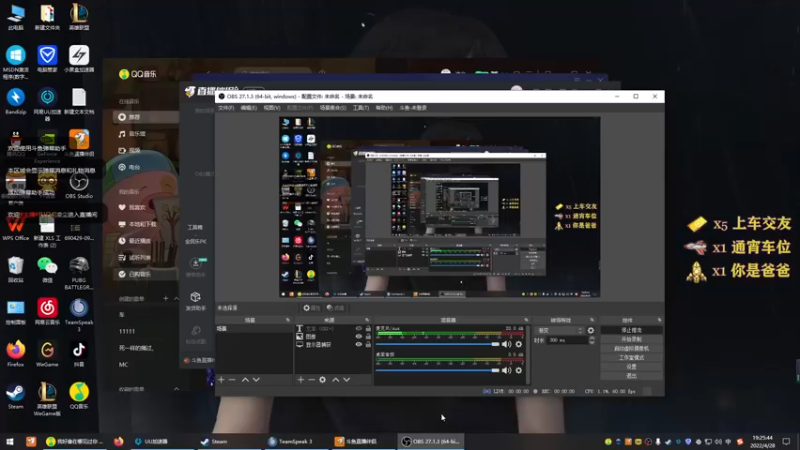Open 工具(T) menu in OBS
Screen dimensions: 800x450
tap(361, 108)
